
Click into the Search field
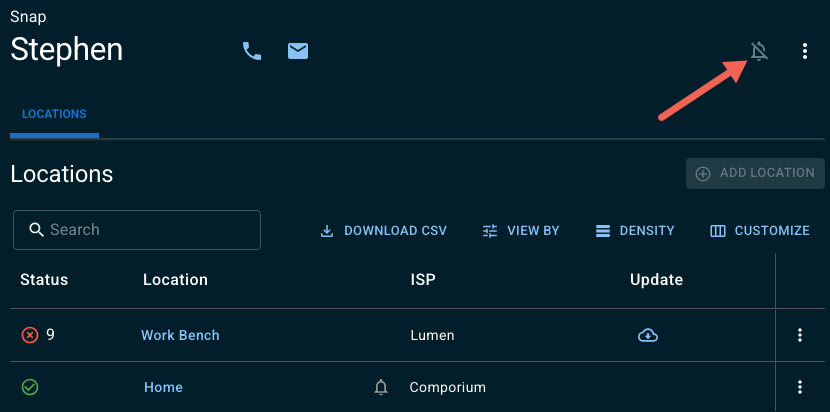click(x=137, y=230)
